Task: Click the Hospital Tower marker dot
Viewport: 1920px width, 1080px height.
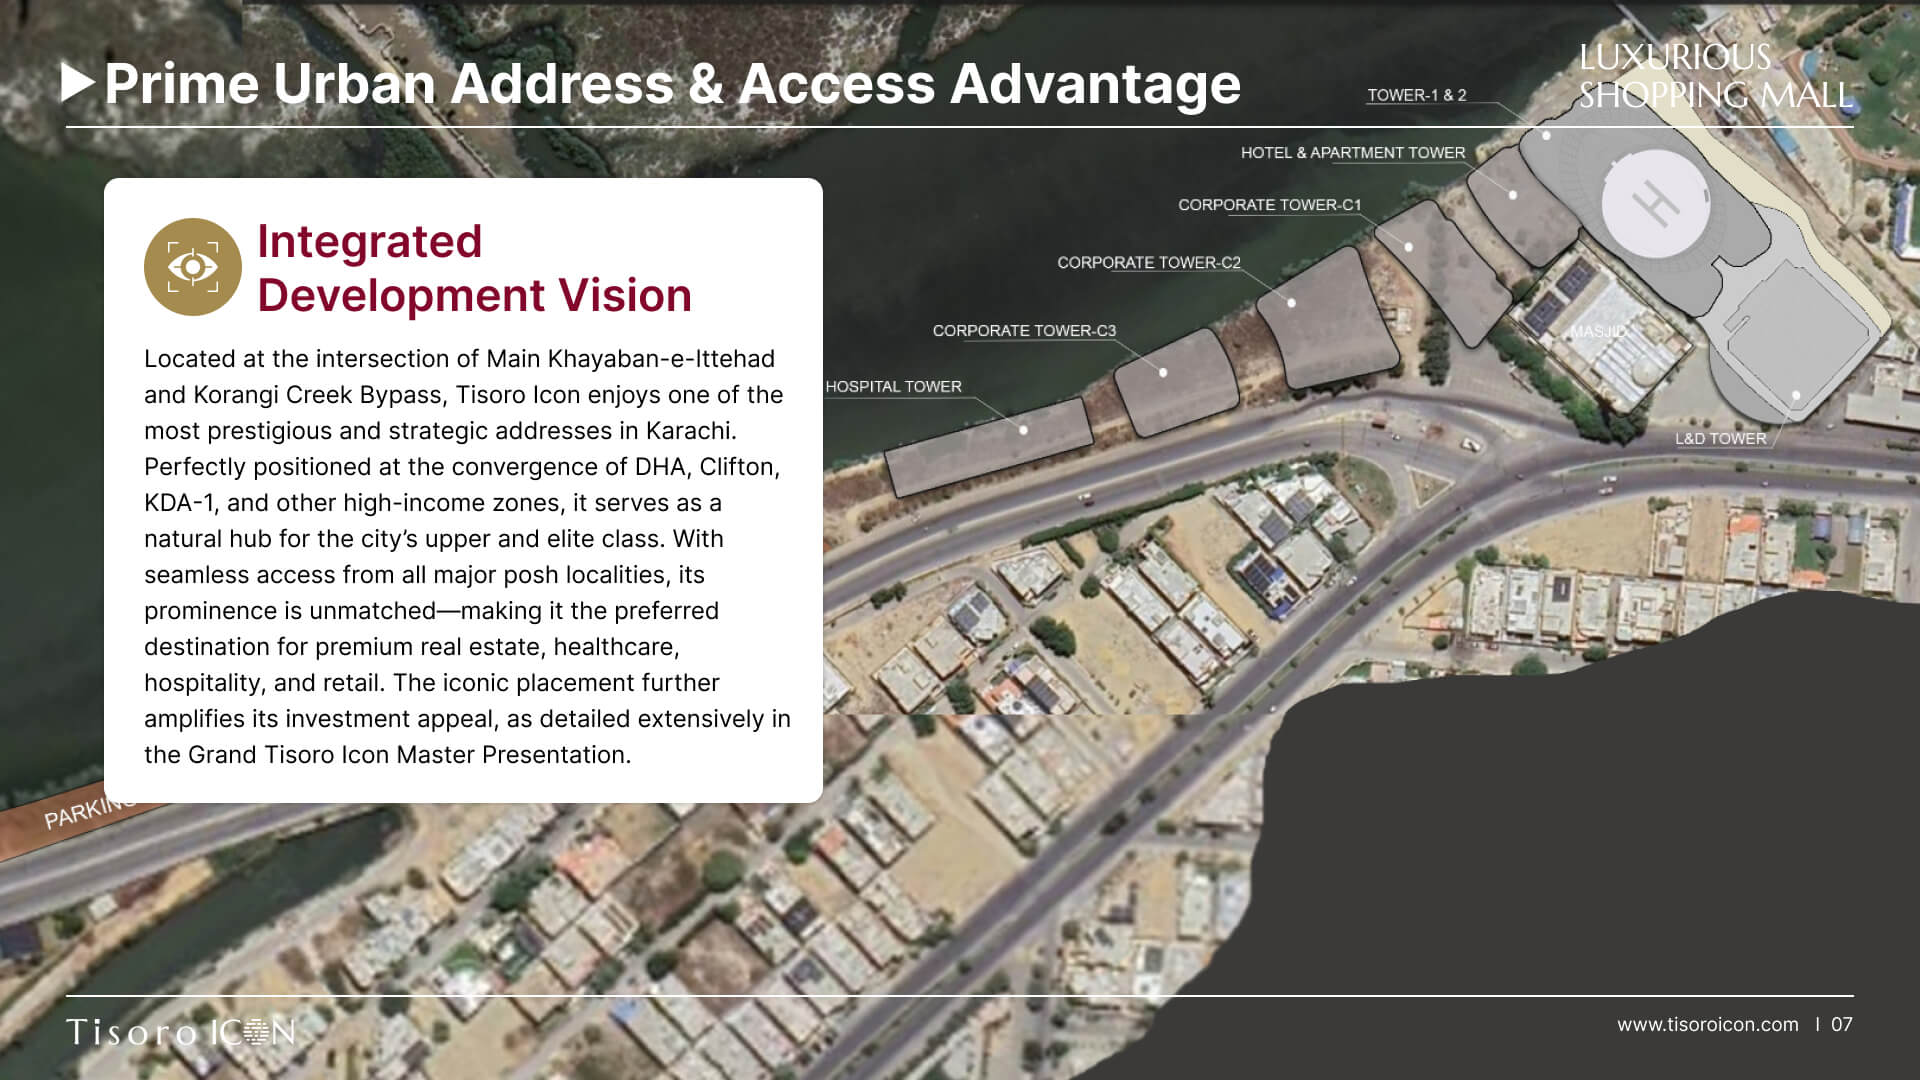Action: (1023, 430)
